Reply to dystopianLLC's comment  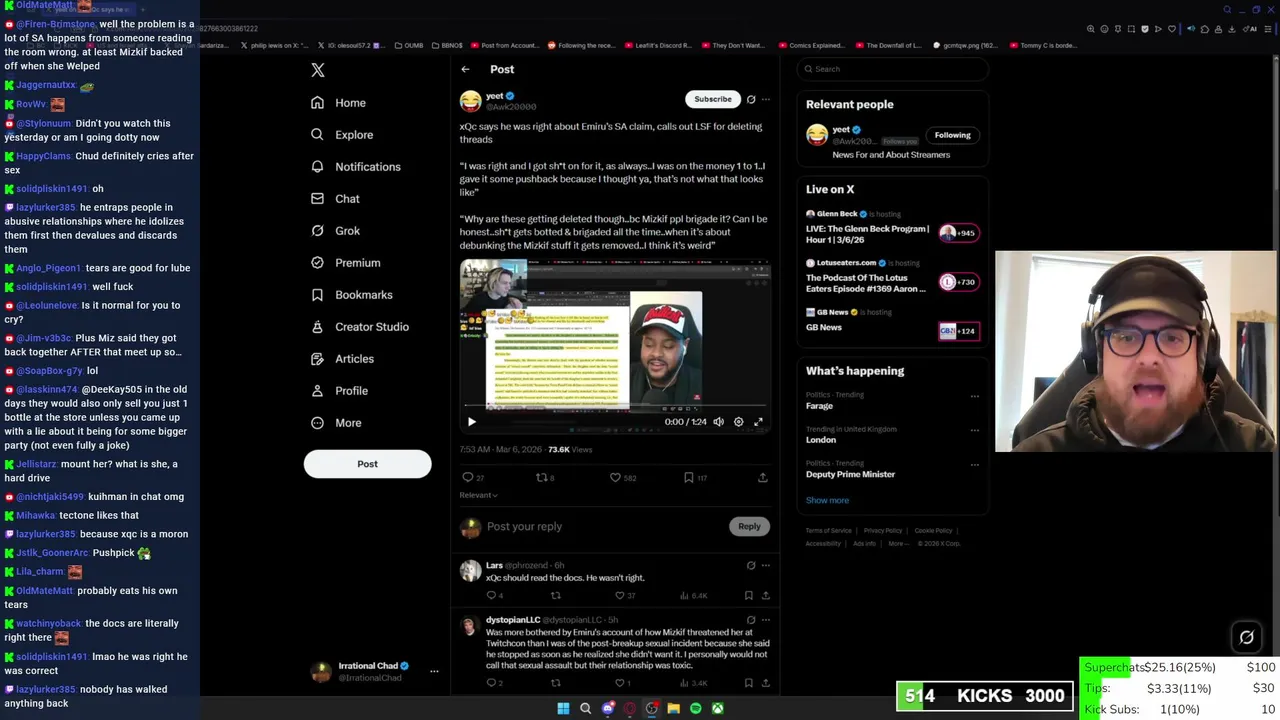[x=494, y=683]
